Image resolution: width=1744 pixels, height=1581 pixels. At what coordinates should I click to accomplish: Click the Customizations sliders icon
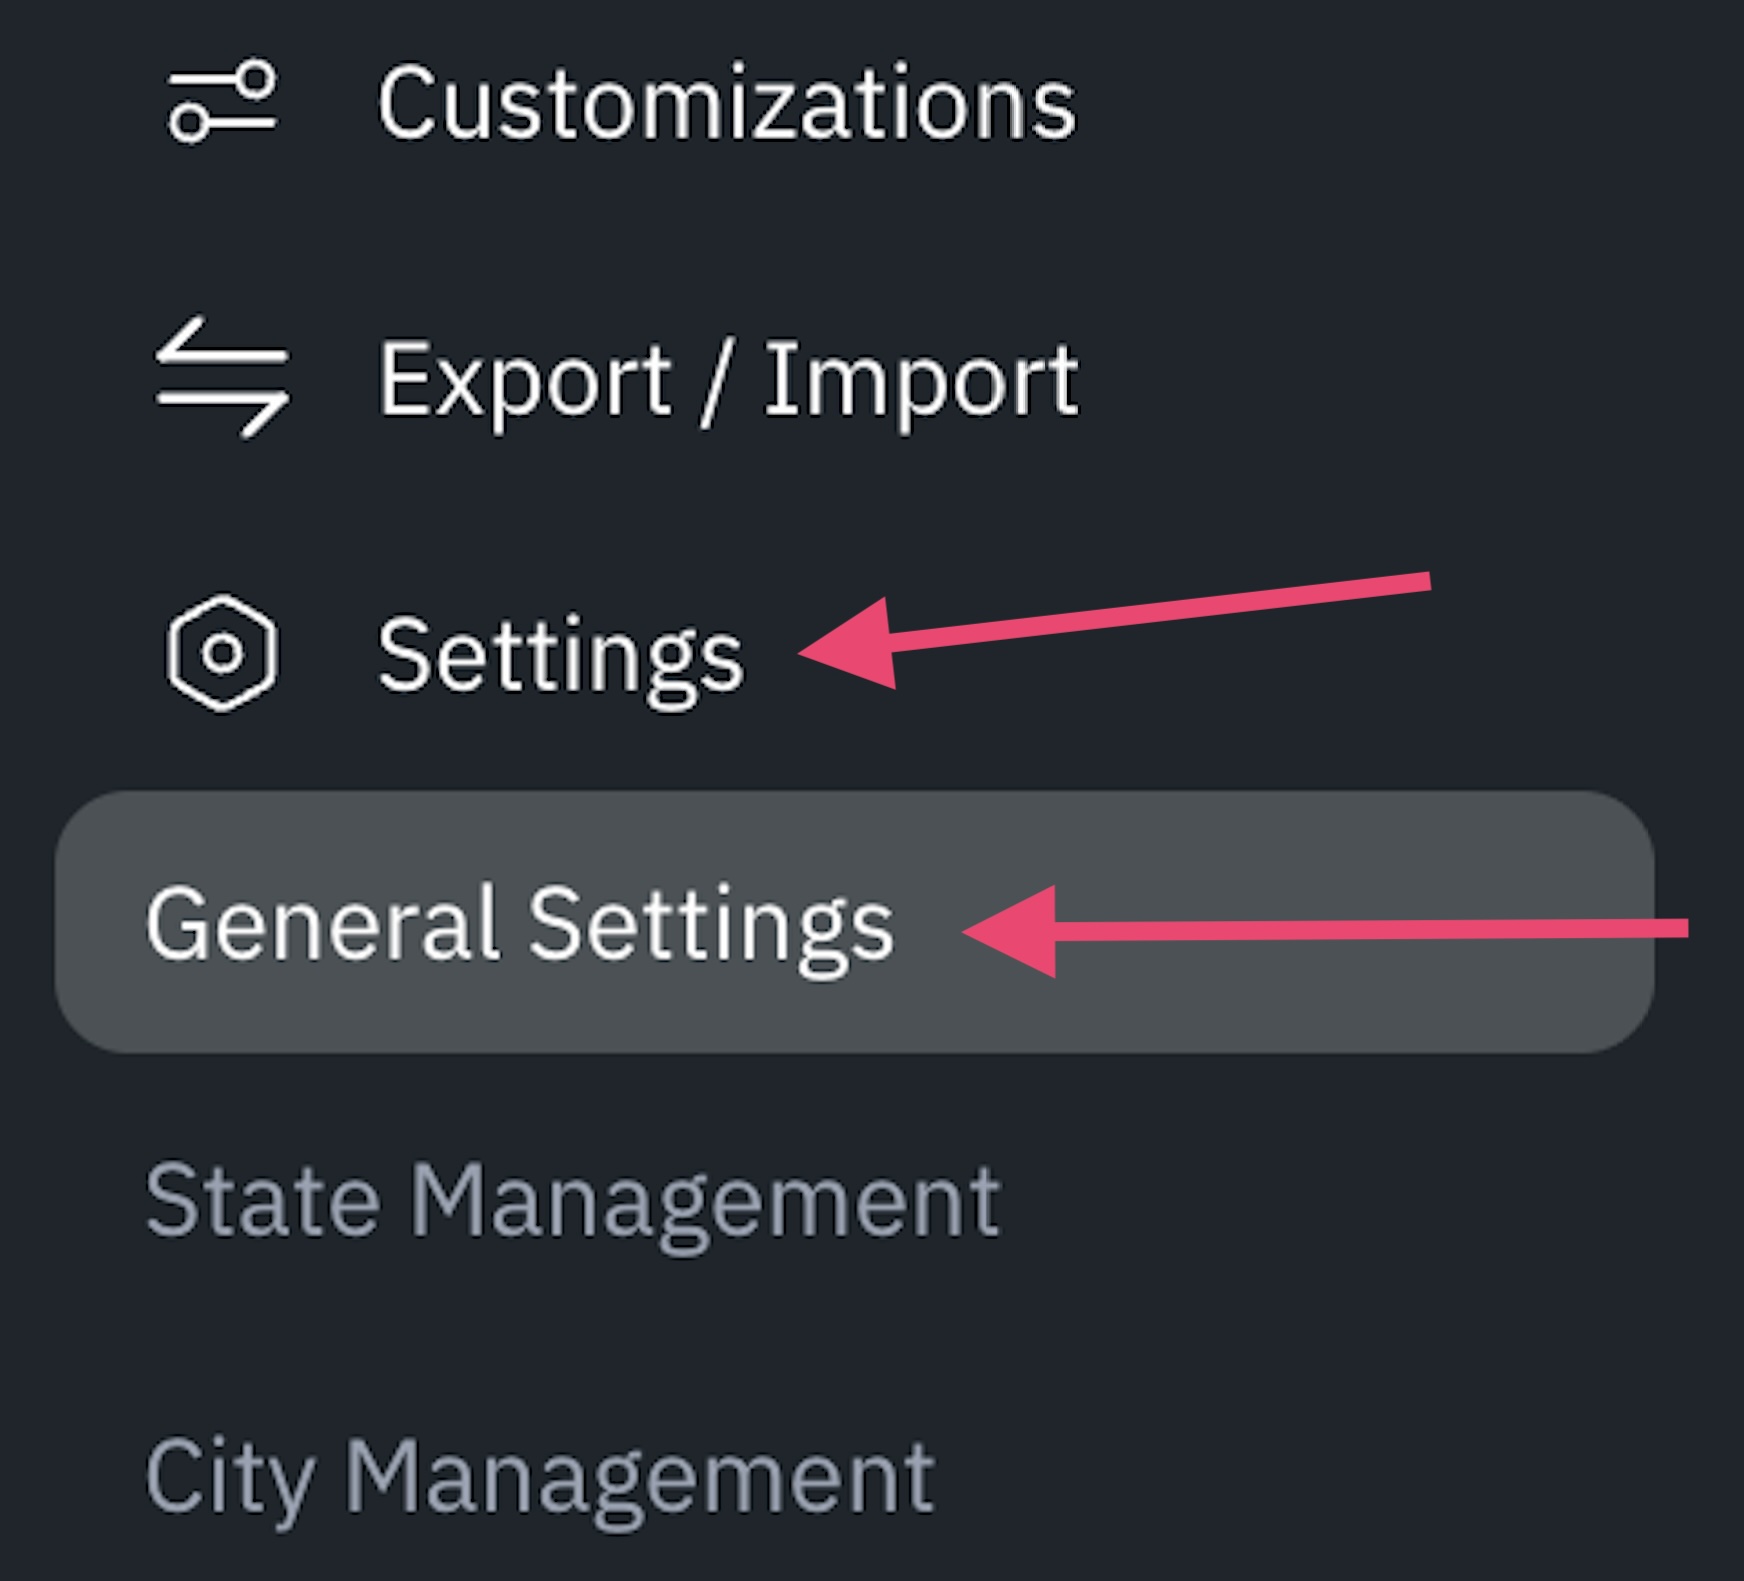coord(222,101)
